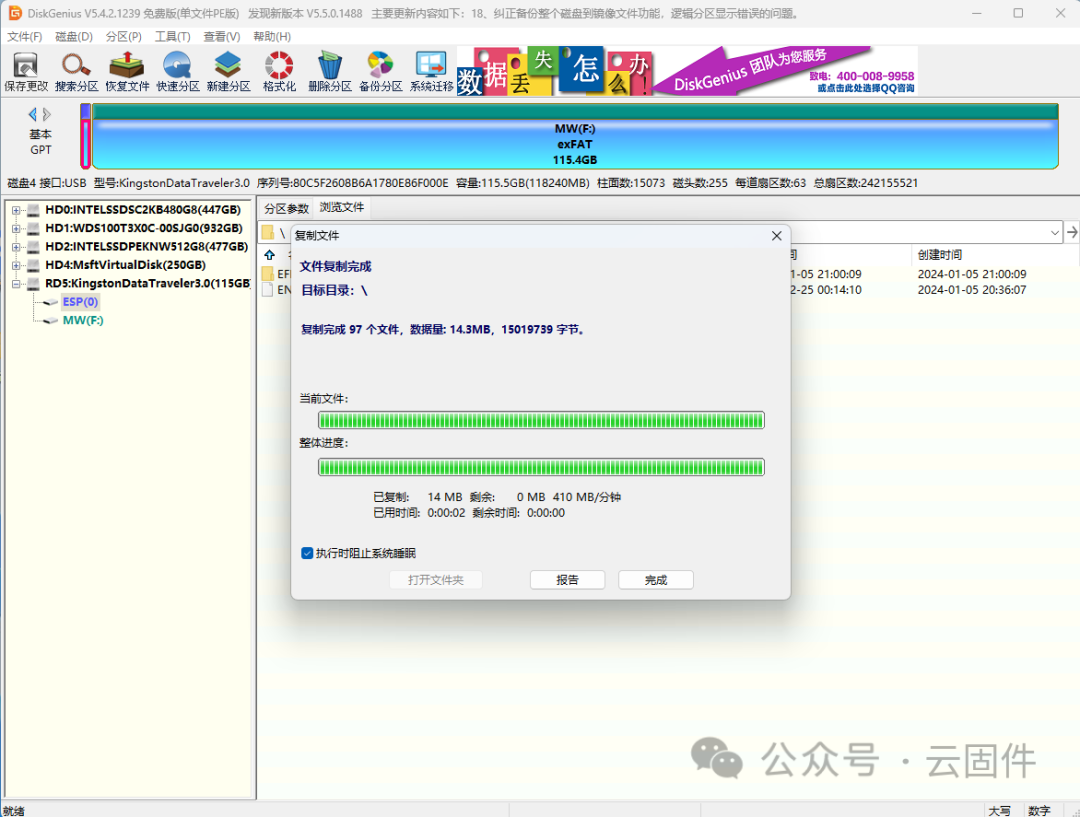This screenshot has height=817, width=1080.
Task: Expand the HD1:WDS100T3X0C tree node
Action: pyautogui.click(x=16, y=228)
